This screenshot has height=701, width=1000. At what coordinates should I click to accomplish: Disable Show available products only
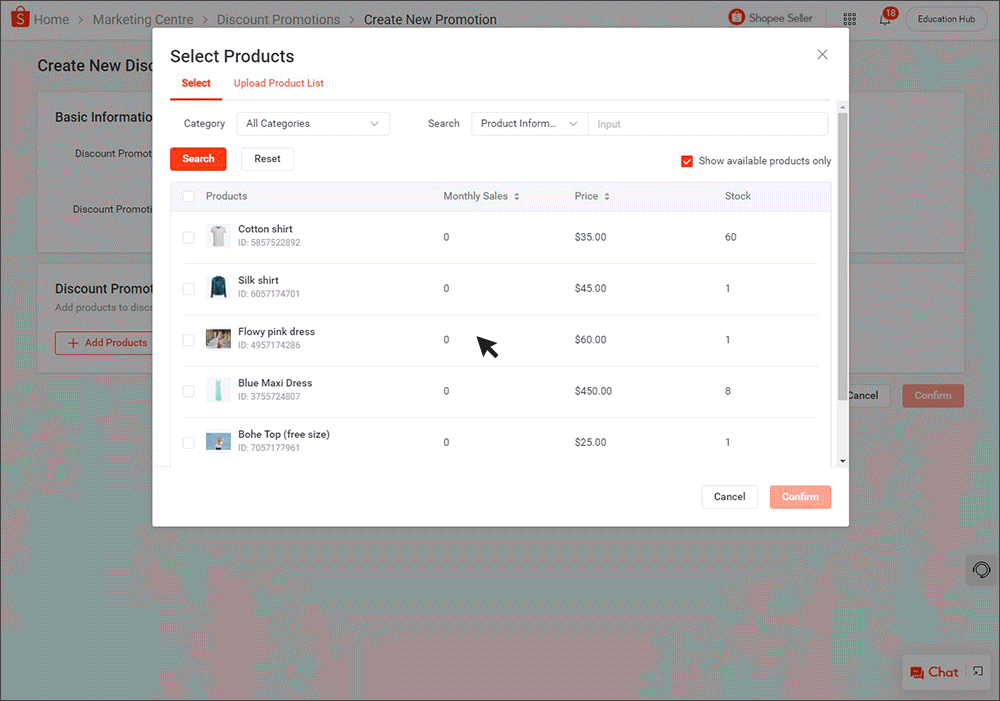click(687, 160)
